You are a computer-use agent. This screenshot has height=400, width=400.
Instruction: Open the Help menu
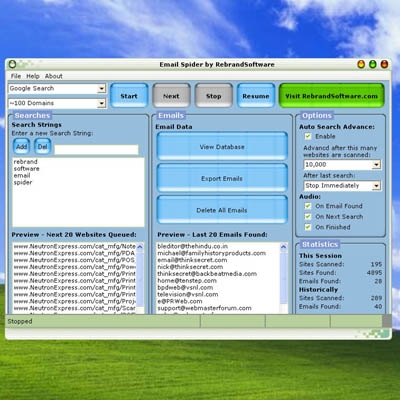click(x=33, y=76)
